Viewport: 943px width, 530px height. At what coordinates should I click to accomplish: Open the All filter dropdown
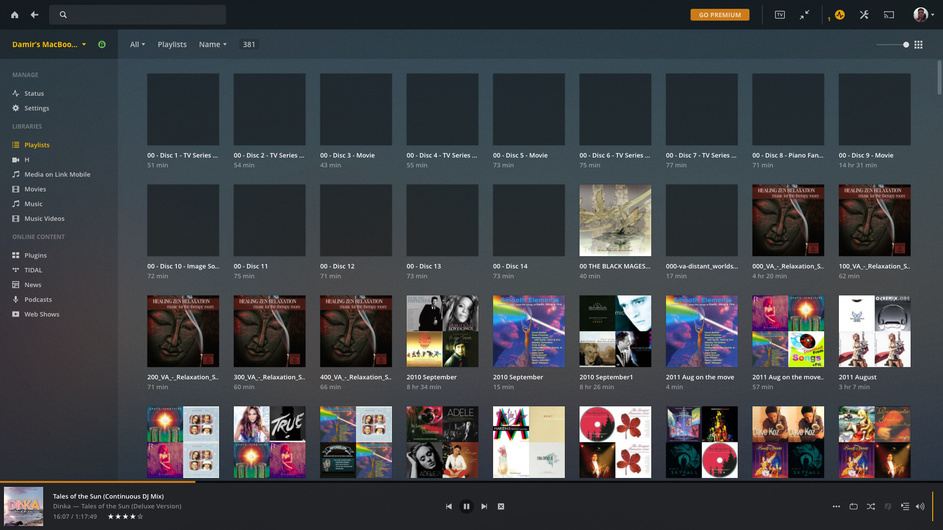(138, 45)
